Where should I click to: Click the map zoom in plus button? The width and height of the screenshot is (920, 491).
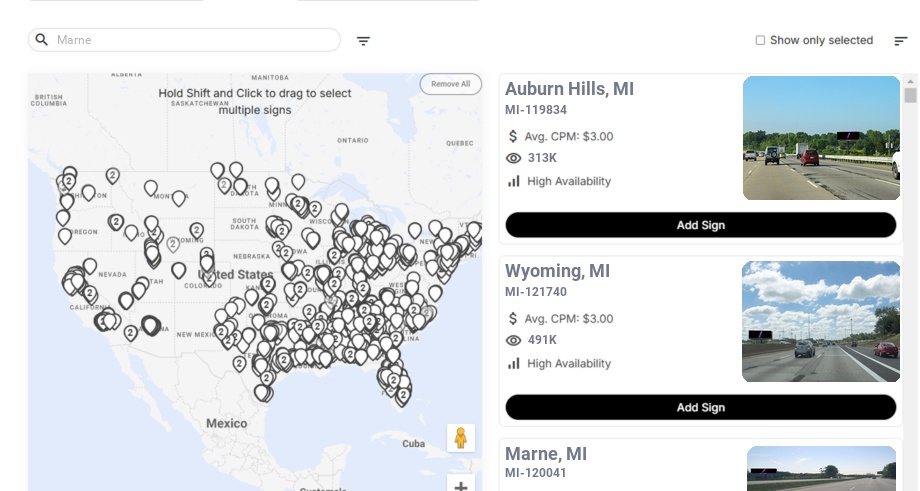[461, 486]
